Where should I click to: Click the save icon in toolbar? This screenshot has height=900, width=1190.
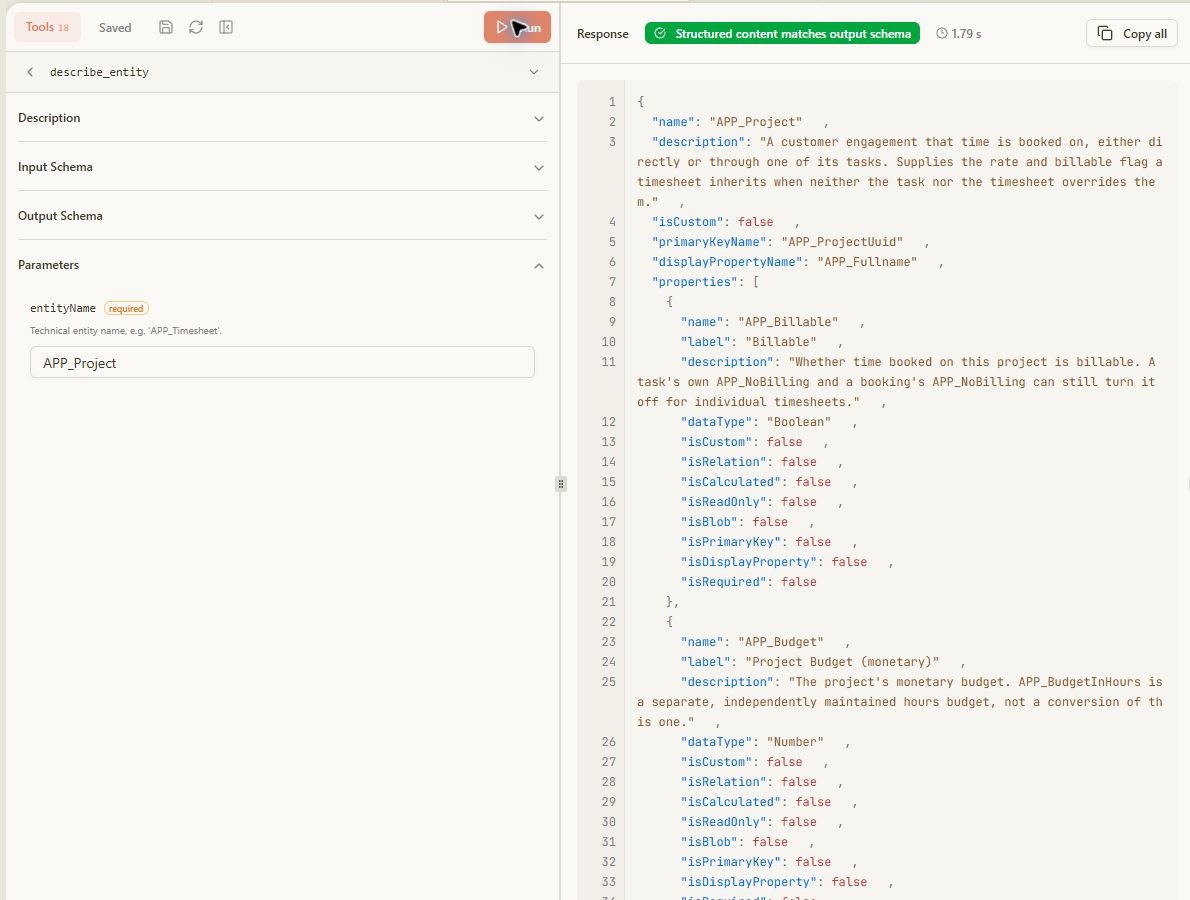coord(165,27)
